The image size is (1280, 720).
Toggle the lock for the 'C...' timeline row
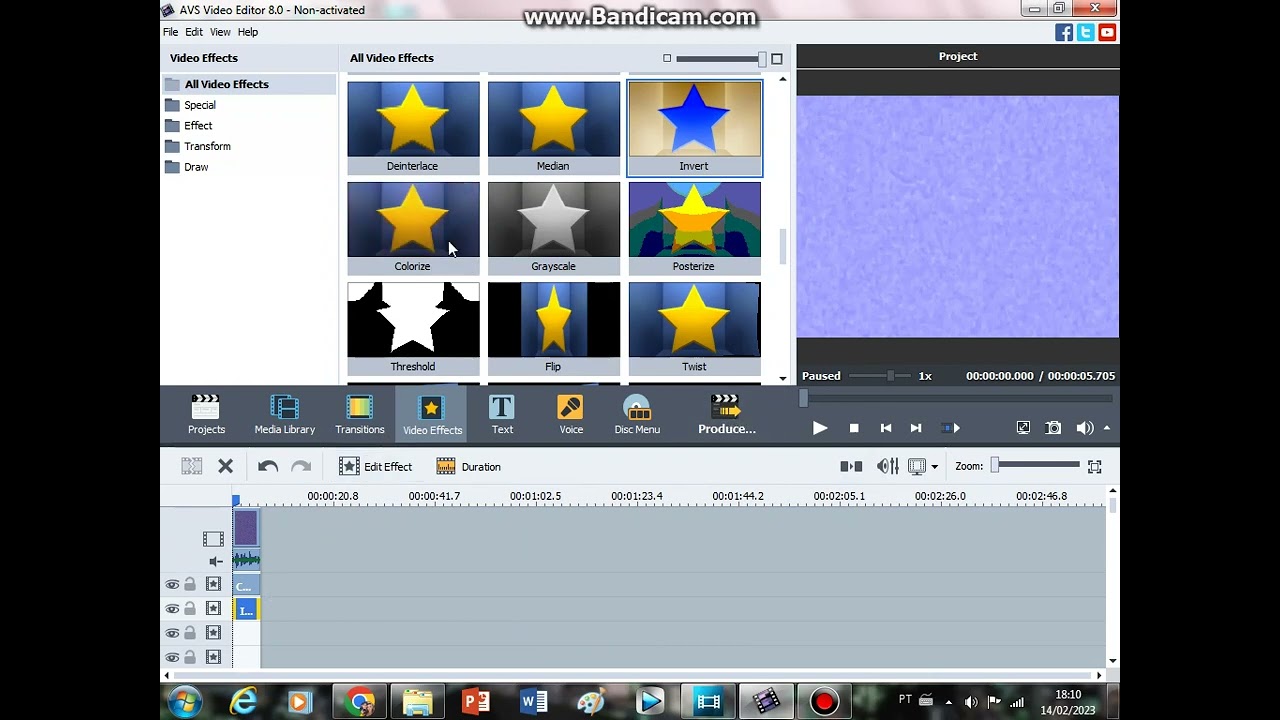coord(190,585)
